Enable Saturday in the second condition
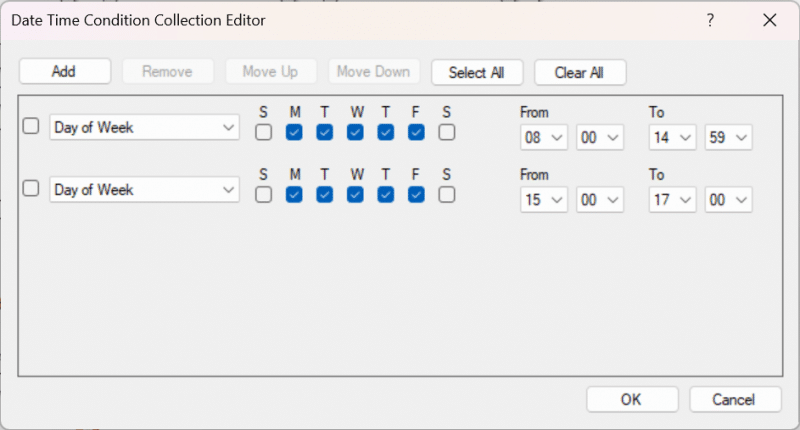This screenshot has width=800, height=430. point(447,195)
